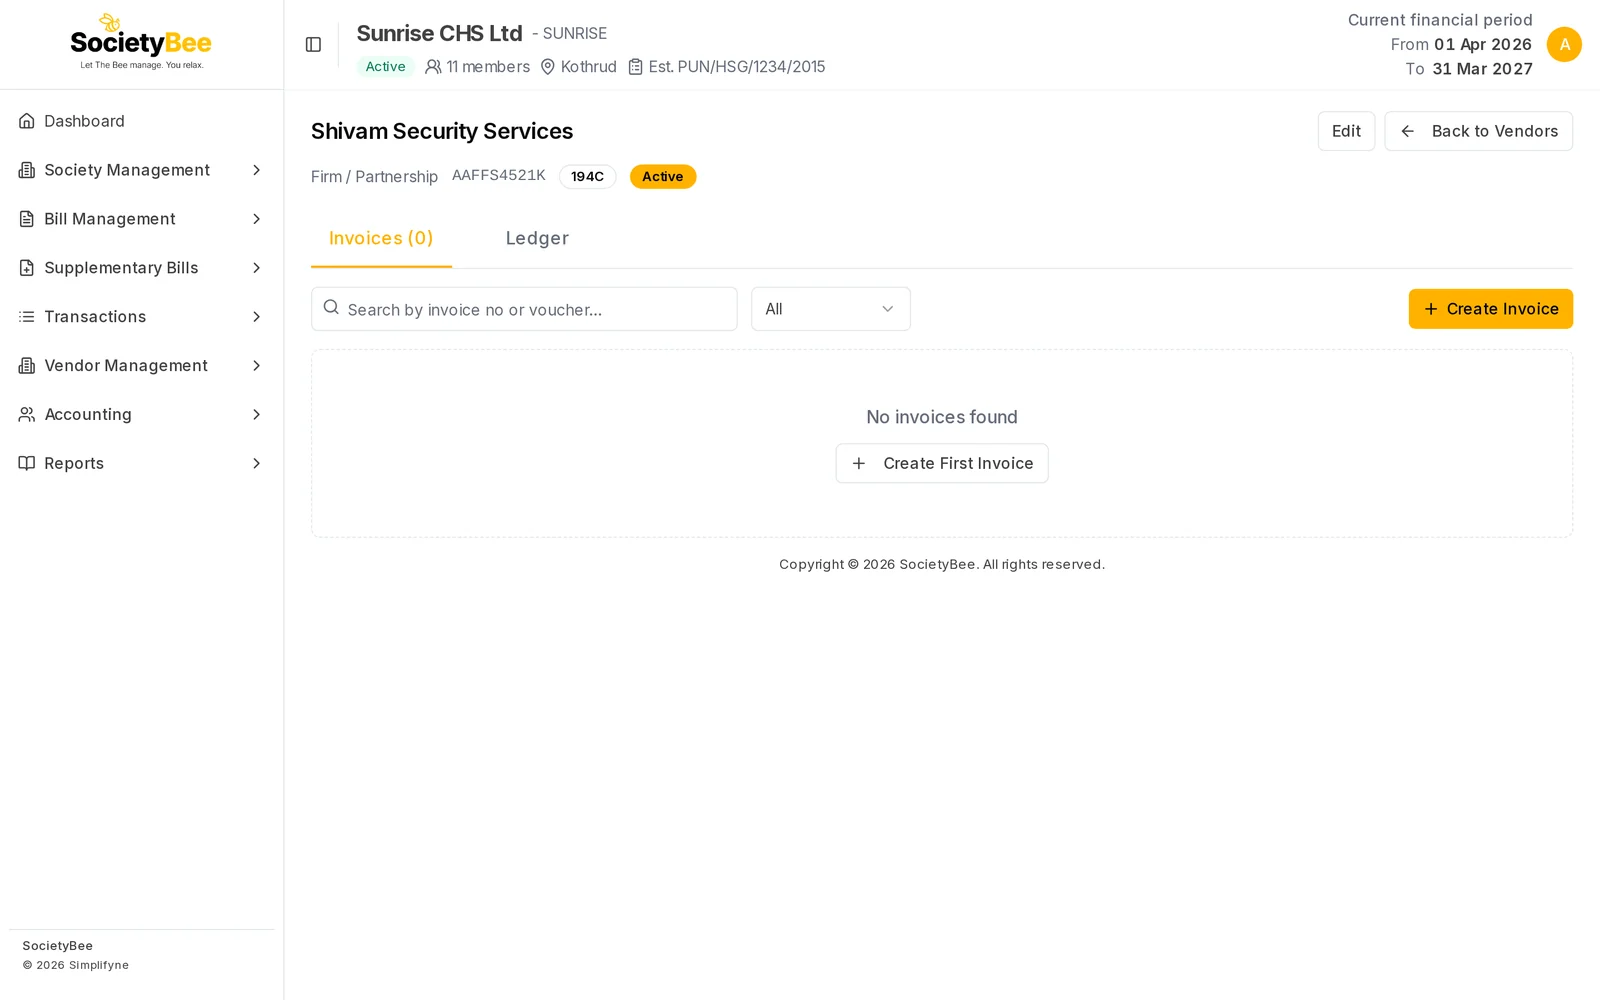This screenshot has width=1600, height=1000.
Task: Expand Reports chevron
Action: point(256,464)
